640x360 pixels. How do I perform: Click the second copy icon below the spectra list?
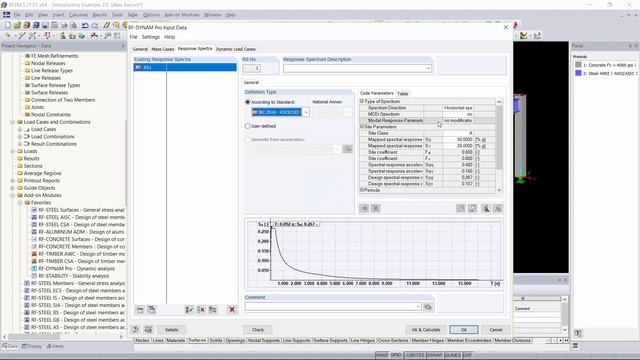point(151,309)
